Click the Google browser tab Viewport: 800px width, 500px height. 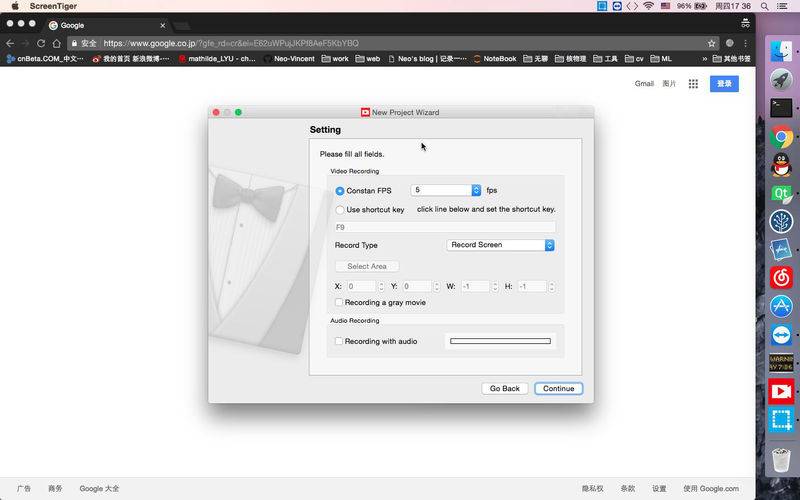click(x=107, y=25)
